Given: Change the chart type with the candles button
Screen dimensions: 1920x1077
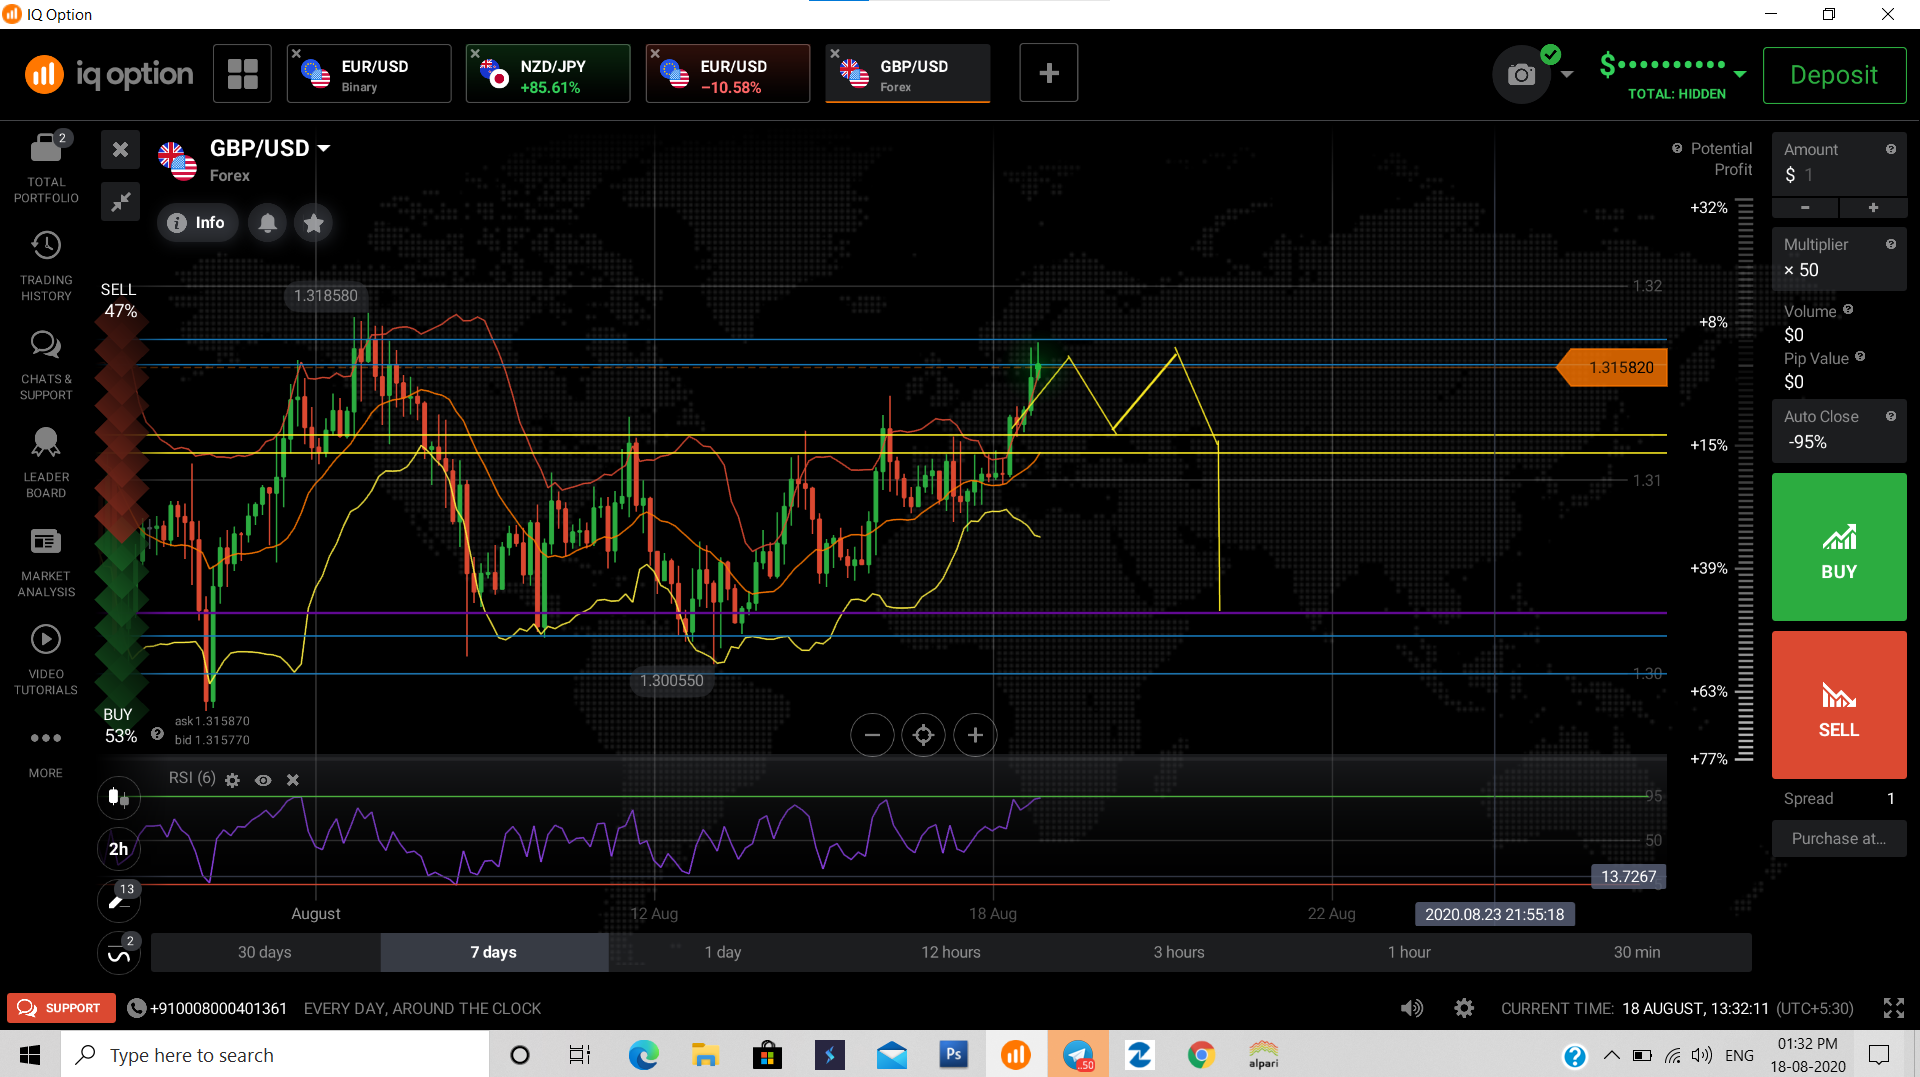Looking at the screenshot, I should pyautogui.click(x=119, y=797).
